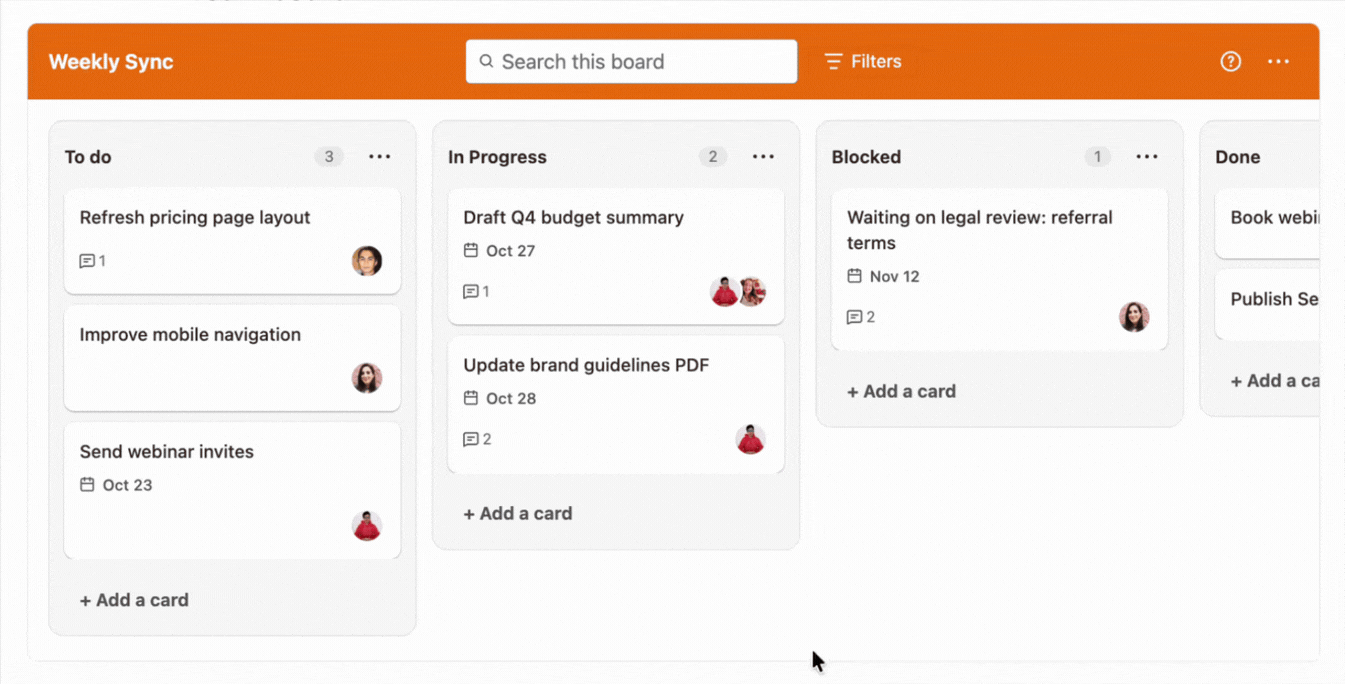Click comment icon on Draft Q4 budget card
Image resolution: width=1345 pixels, height=684 pixels.
pyautogui.click(x=471, y=292)
